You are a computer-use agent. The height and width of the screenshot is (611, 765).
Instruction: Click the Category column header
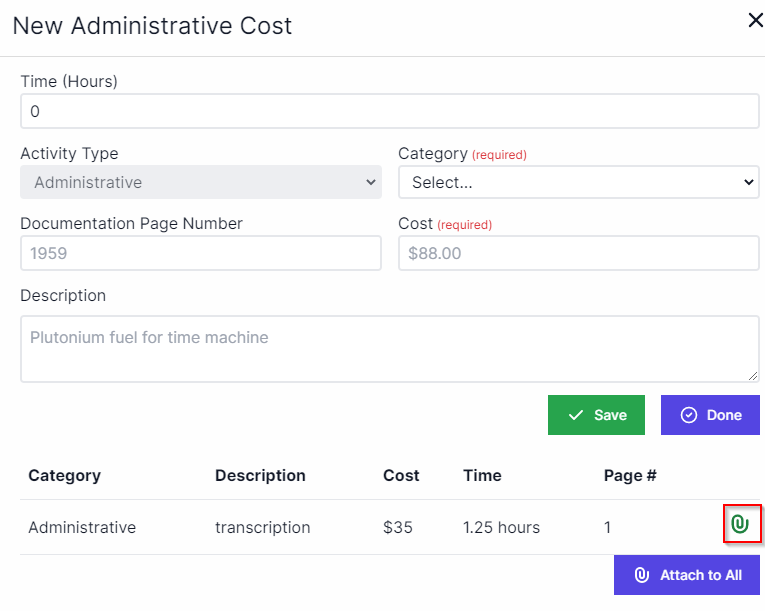coord(64,475)
